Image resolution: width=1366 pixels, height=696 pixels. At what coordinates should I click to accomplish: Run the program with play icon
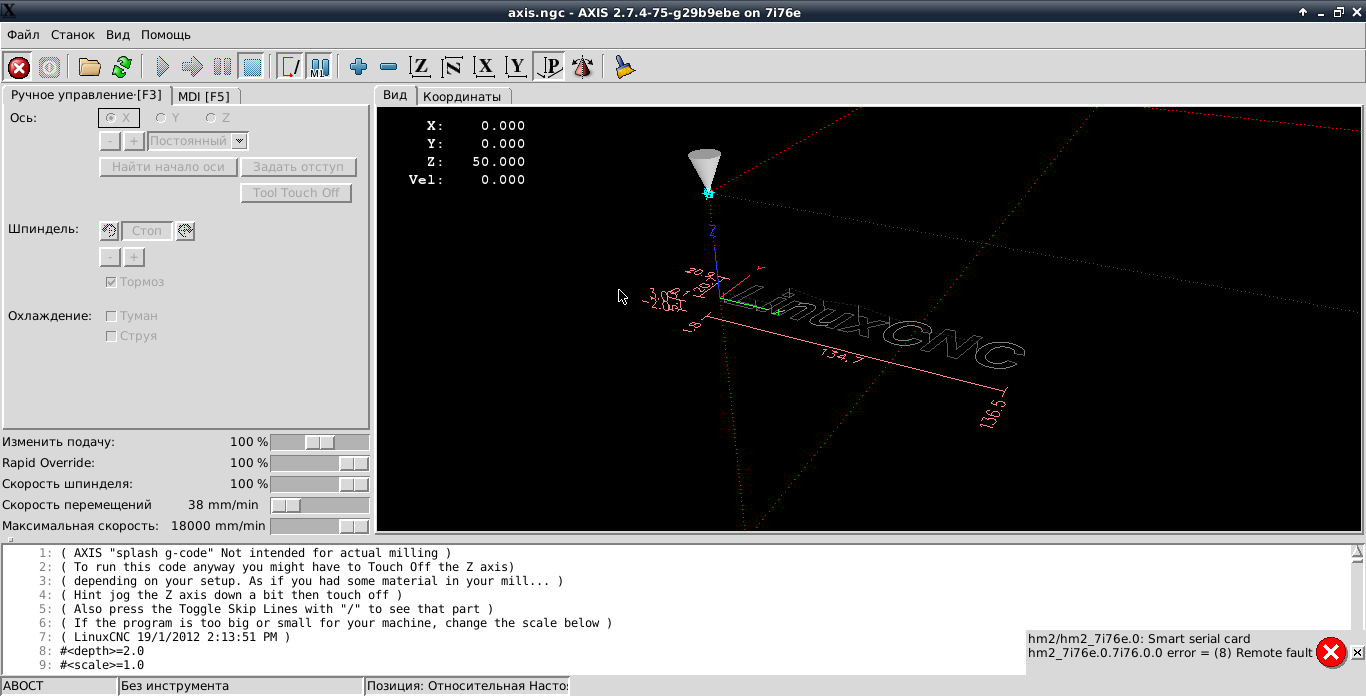pos(162,67)
